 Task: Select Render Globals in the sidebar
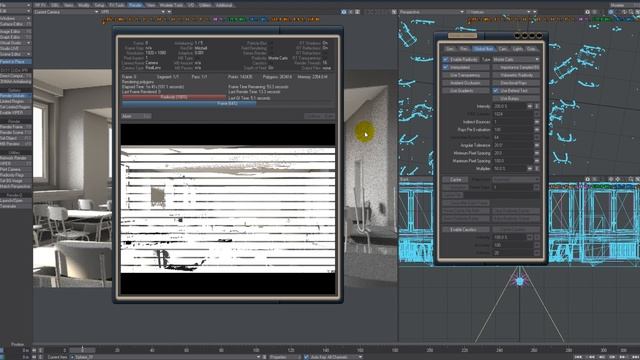coord(16,96)
